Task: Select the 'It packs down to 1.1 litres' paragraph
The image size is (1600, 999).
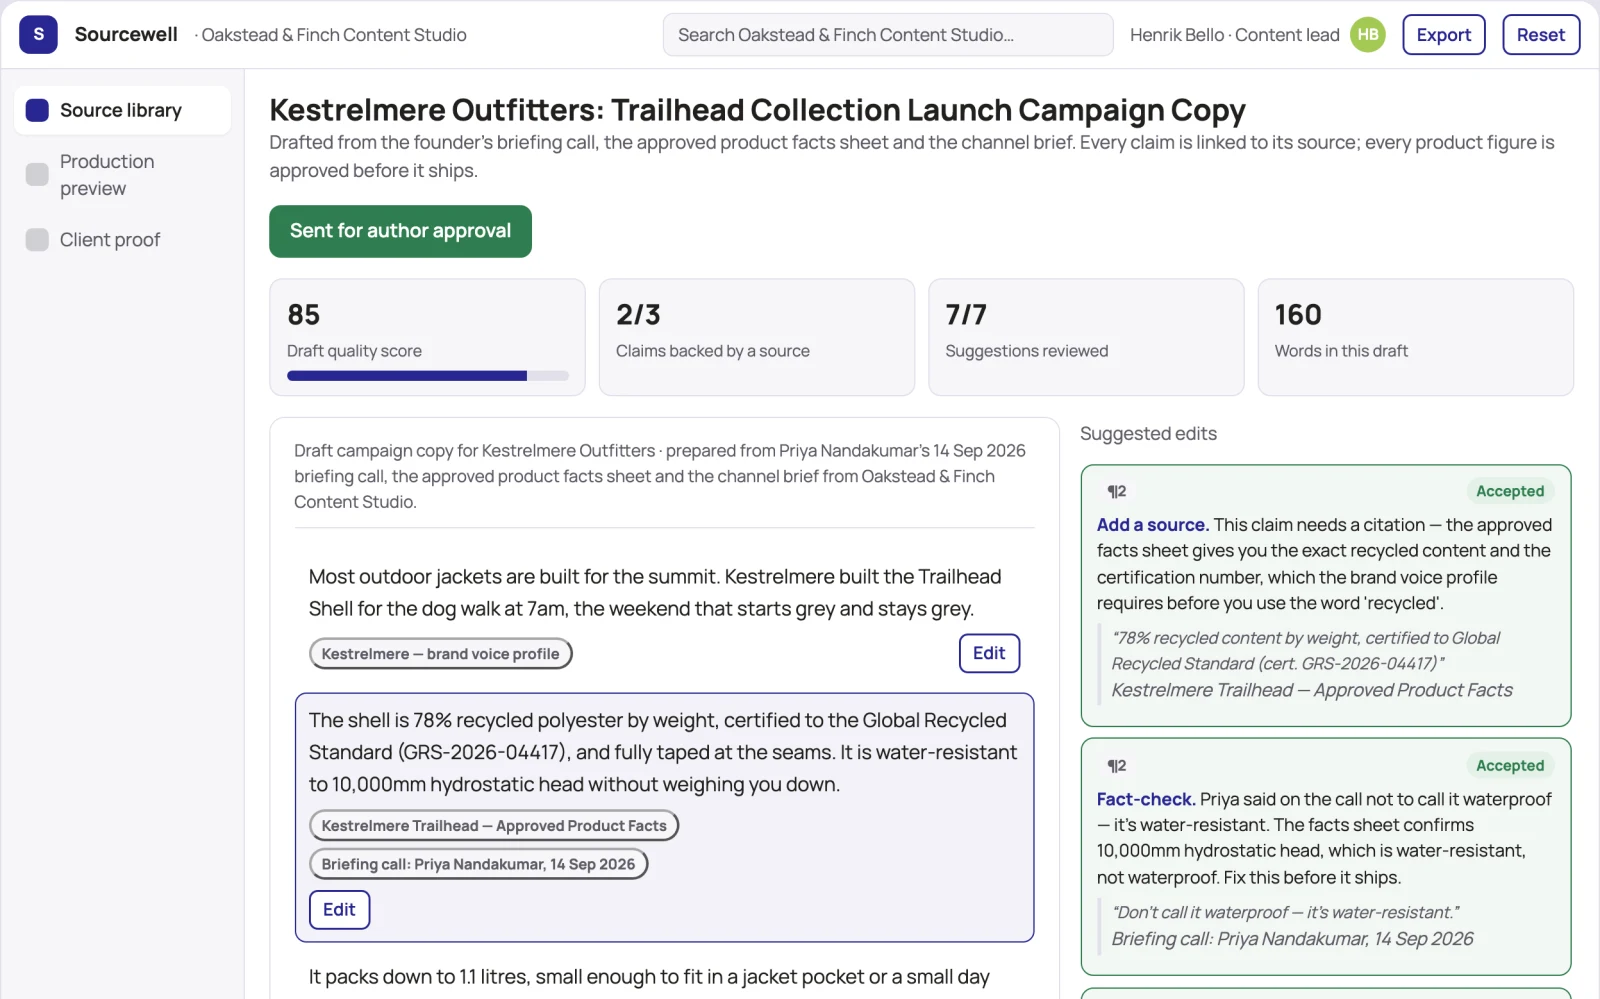Action: click(649, 977)
